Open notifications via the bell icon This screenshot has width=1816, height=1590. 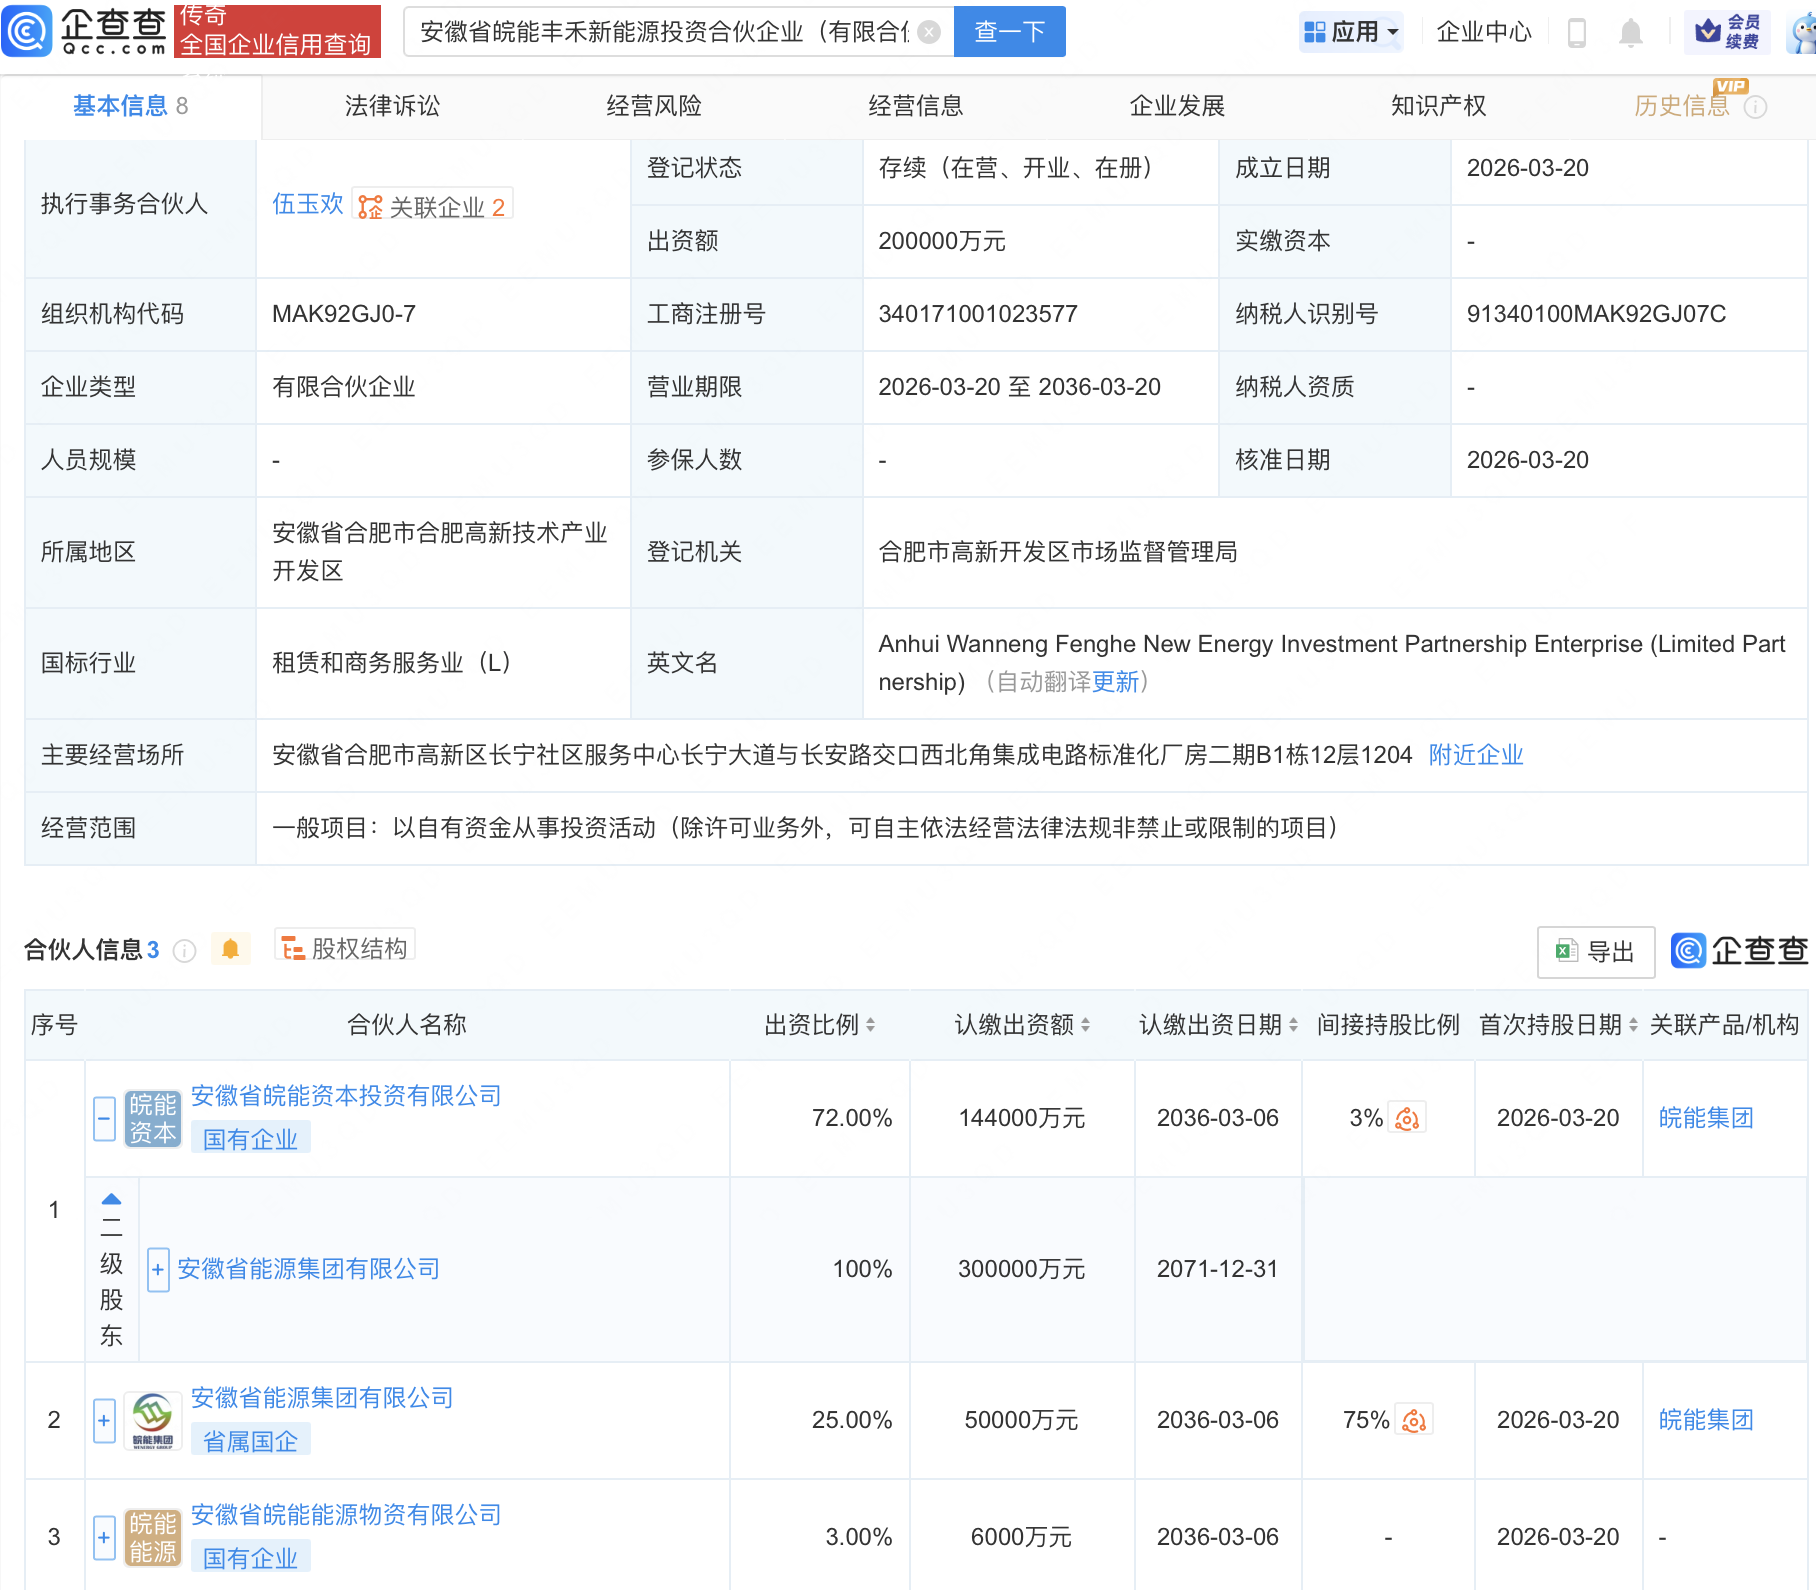(1631, 31)
